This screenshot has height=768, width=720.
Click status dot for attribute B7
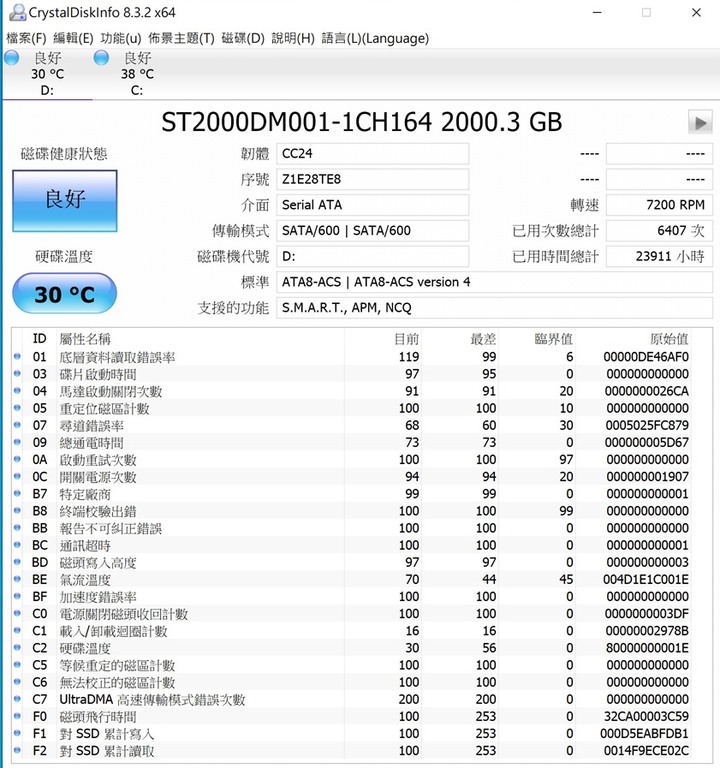click(x=17, y=494)
